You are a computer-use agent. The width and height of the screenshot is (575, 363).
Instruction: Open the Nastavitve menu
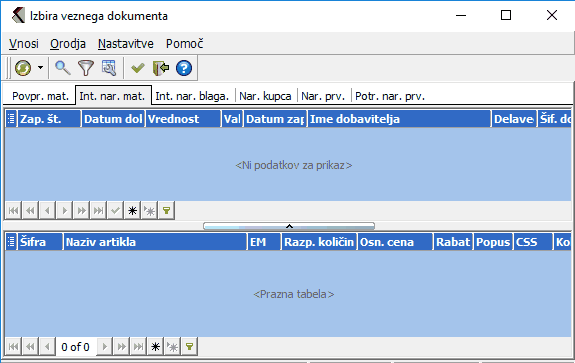[126, 44]
